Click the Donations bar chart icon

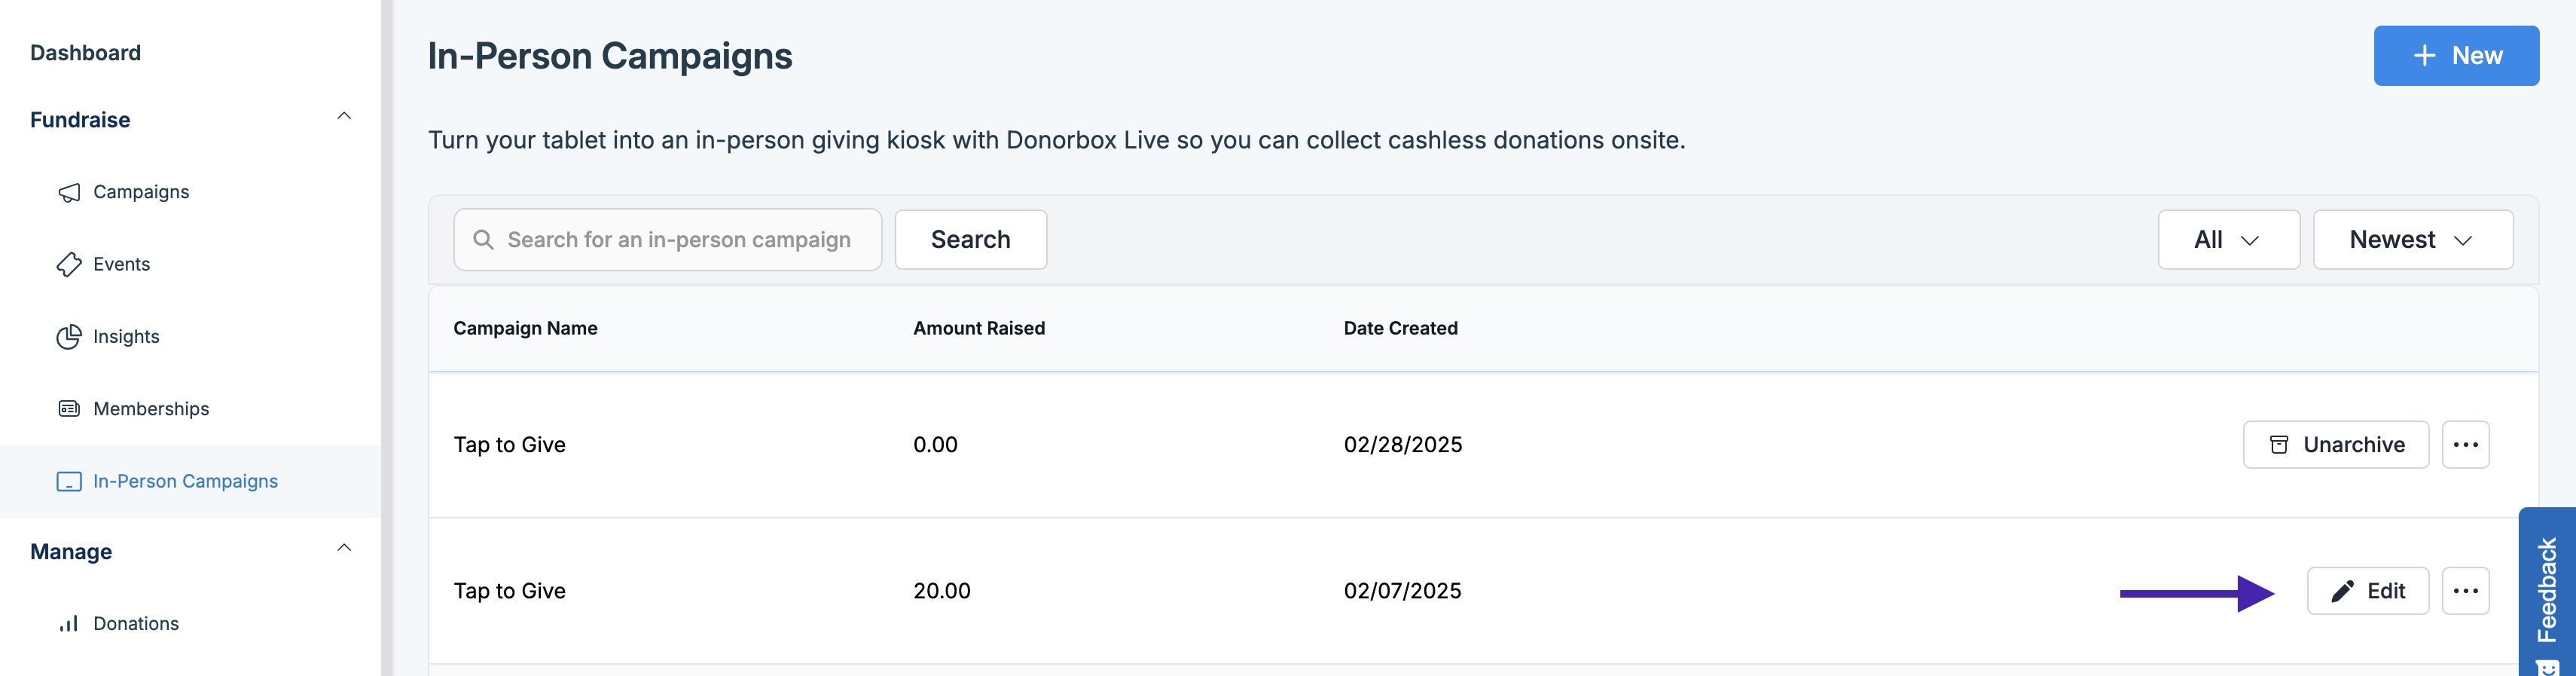pos(69,624)
